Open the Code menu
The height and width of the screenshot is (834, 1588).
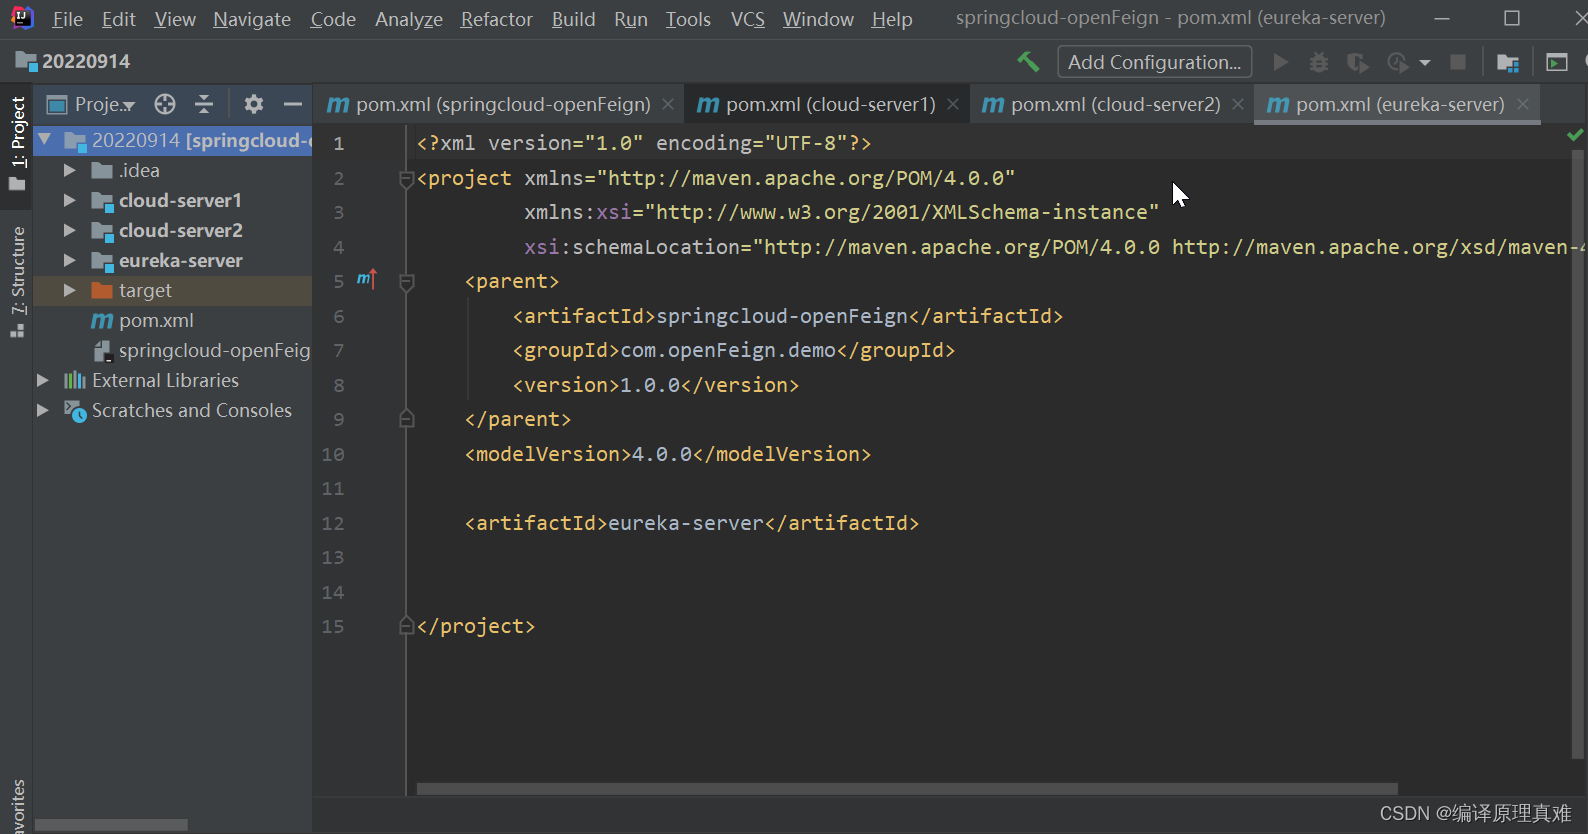pos(333,19)
